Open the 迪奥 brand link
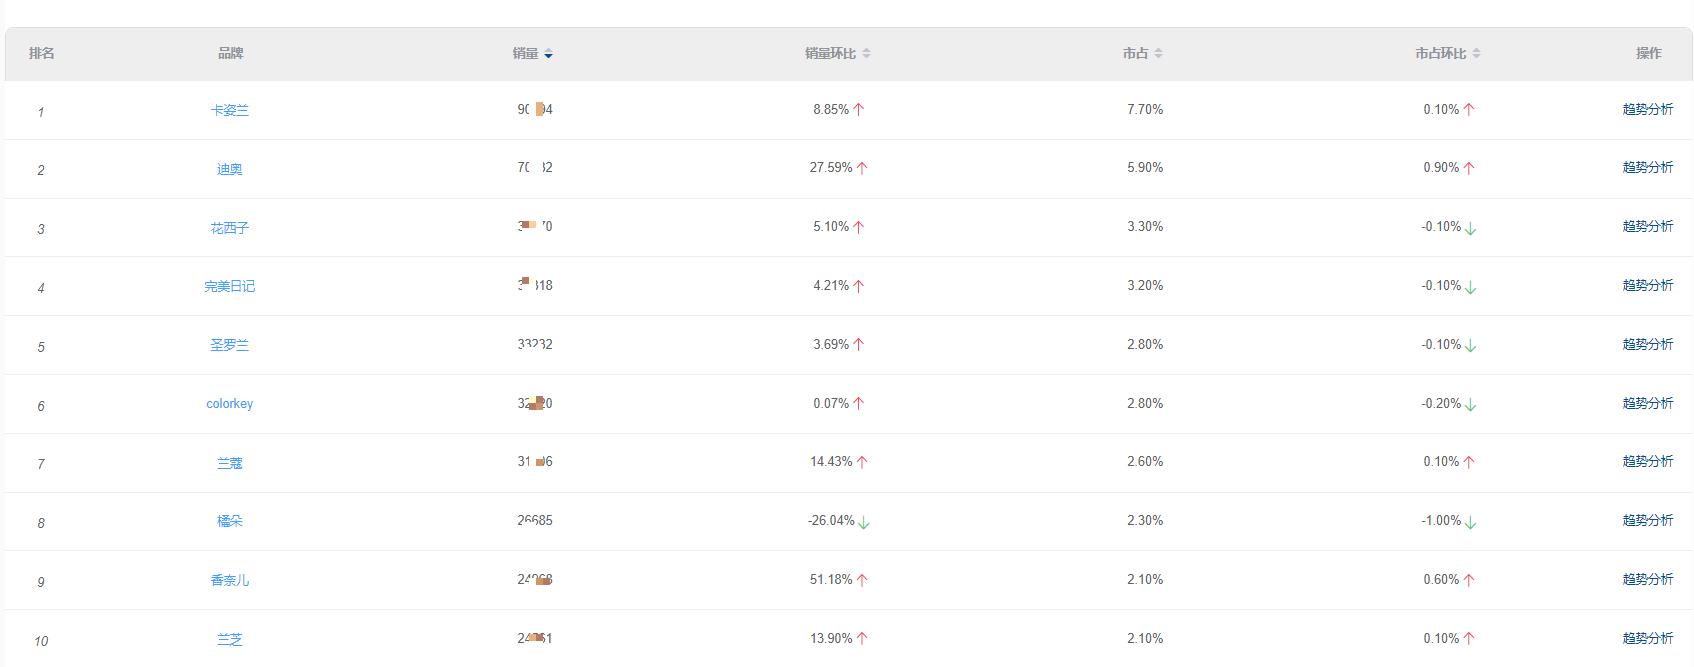 click(230, 169)
